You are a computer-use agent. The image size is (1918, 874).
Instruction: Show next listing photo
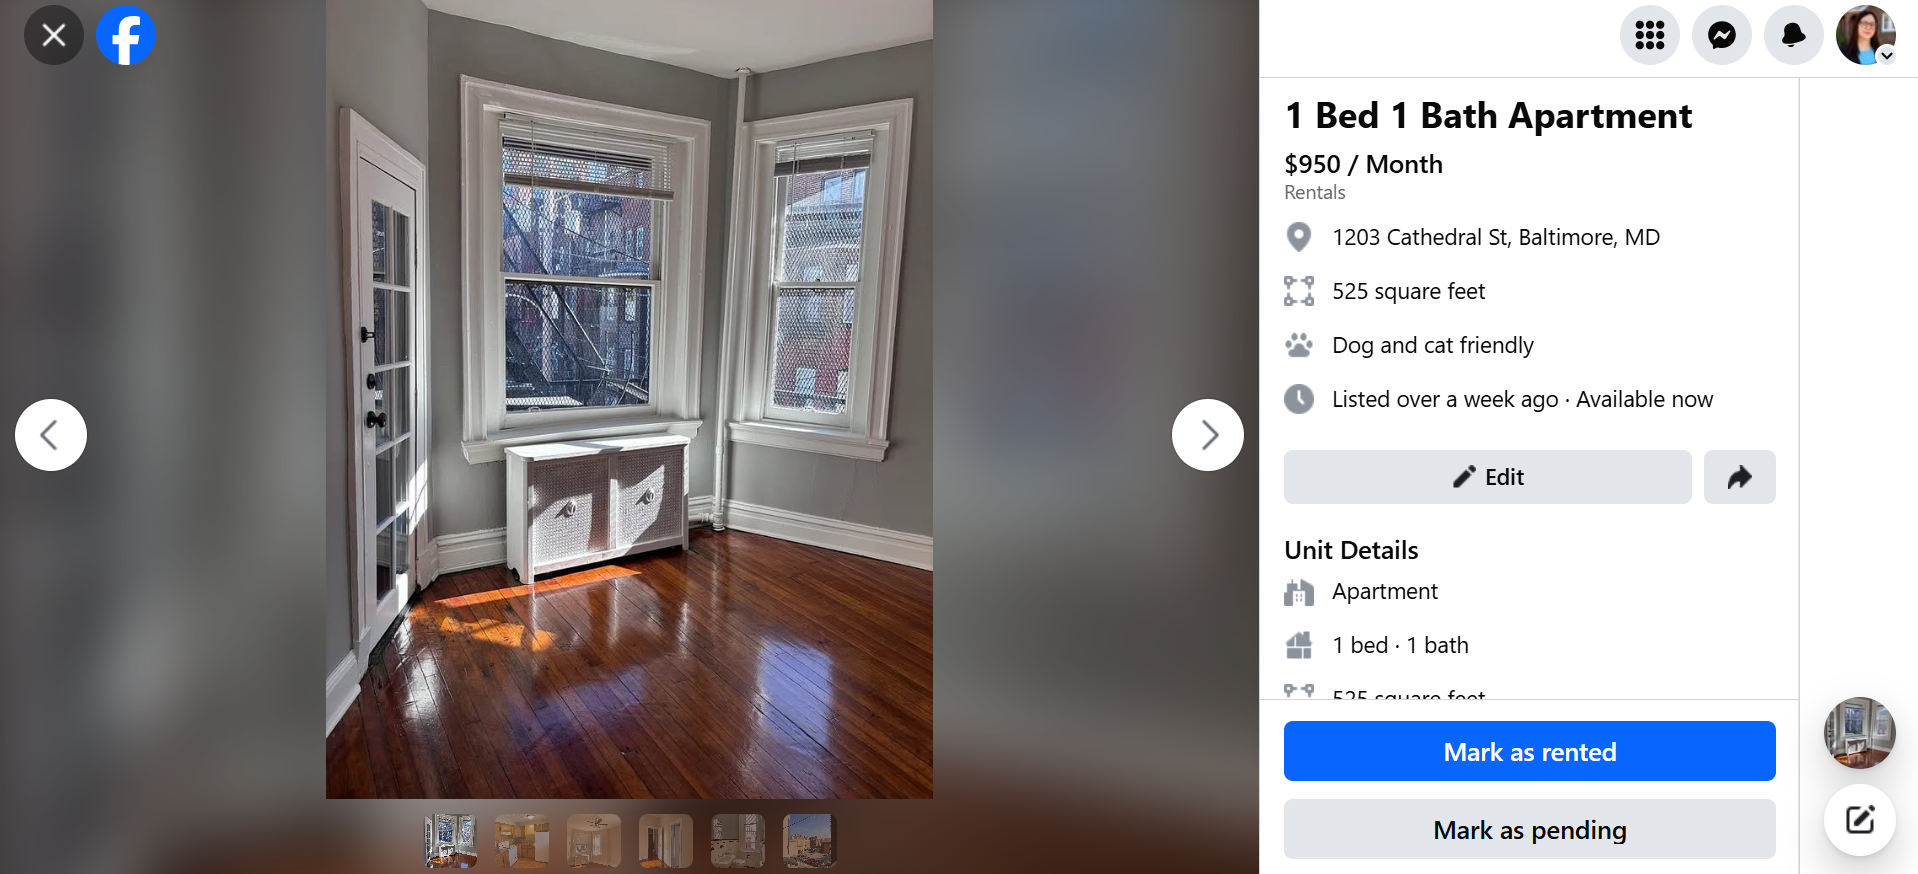[1208, 435]
